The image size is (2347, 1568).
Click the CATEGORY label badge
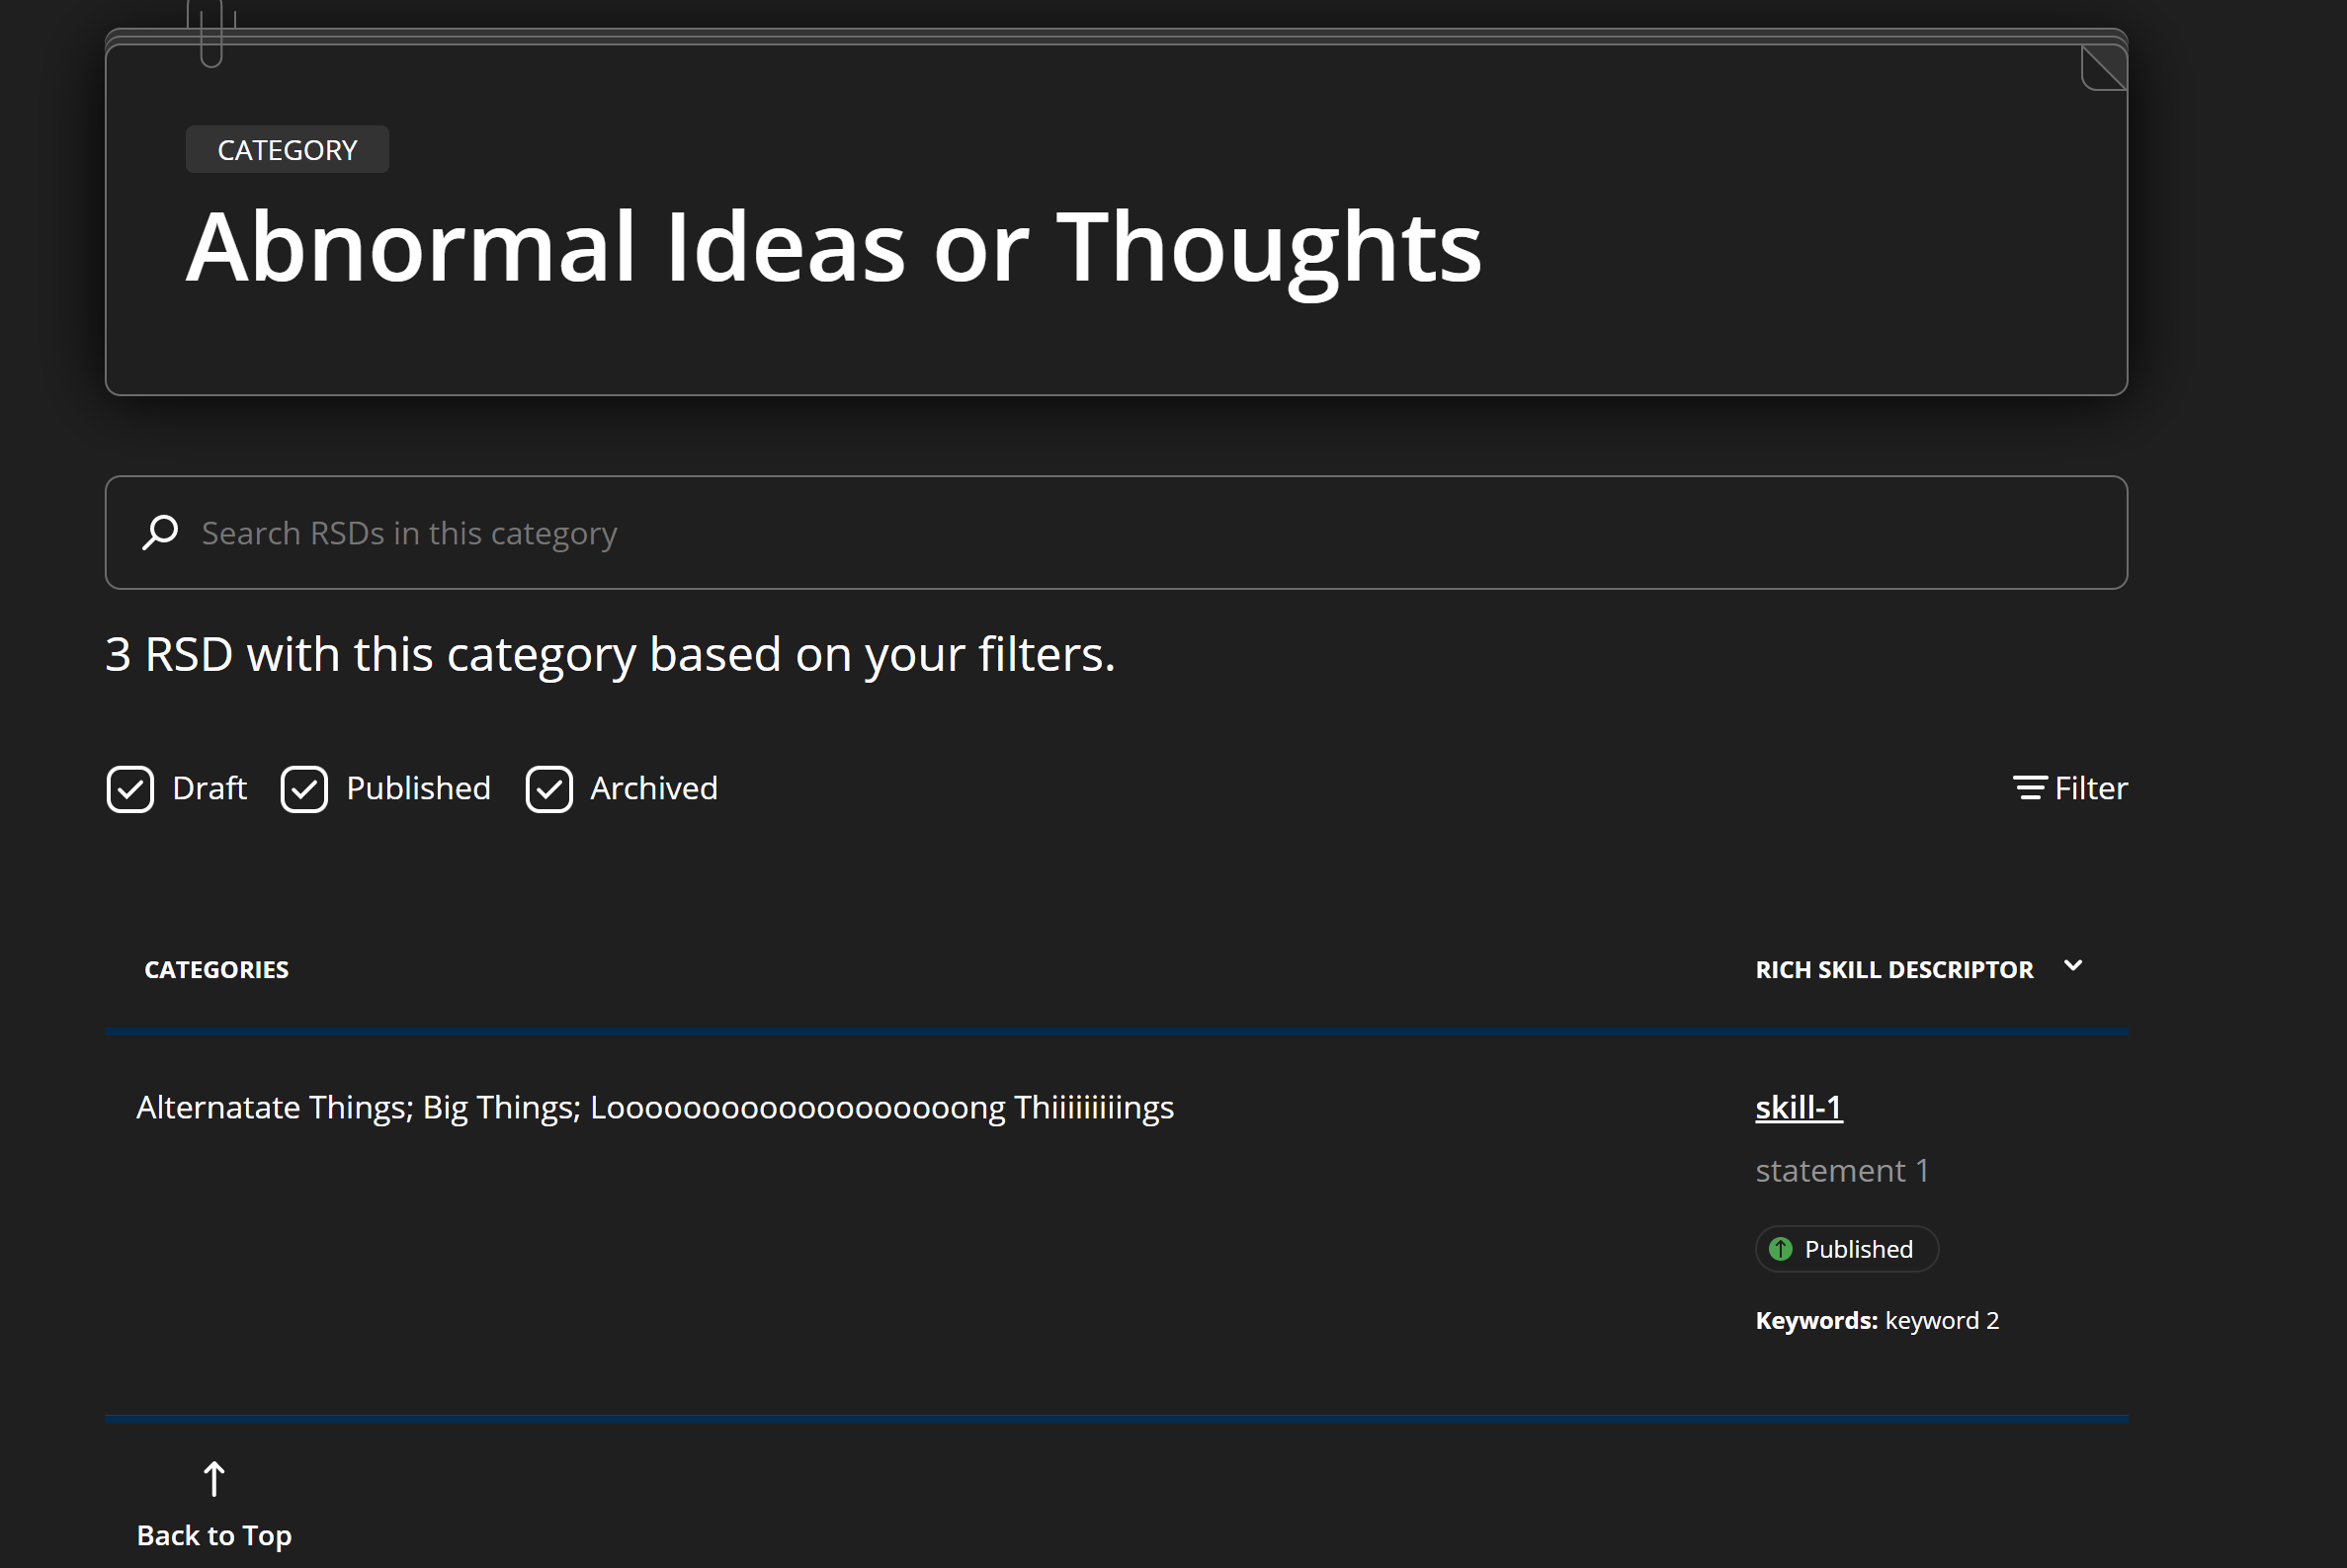(287, 150)
